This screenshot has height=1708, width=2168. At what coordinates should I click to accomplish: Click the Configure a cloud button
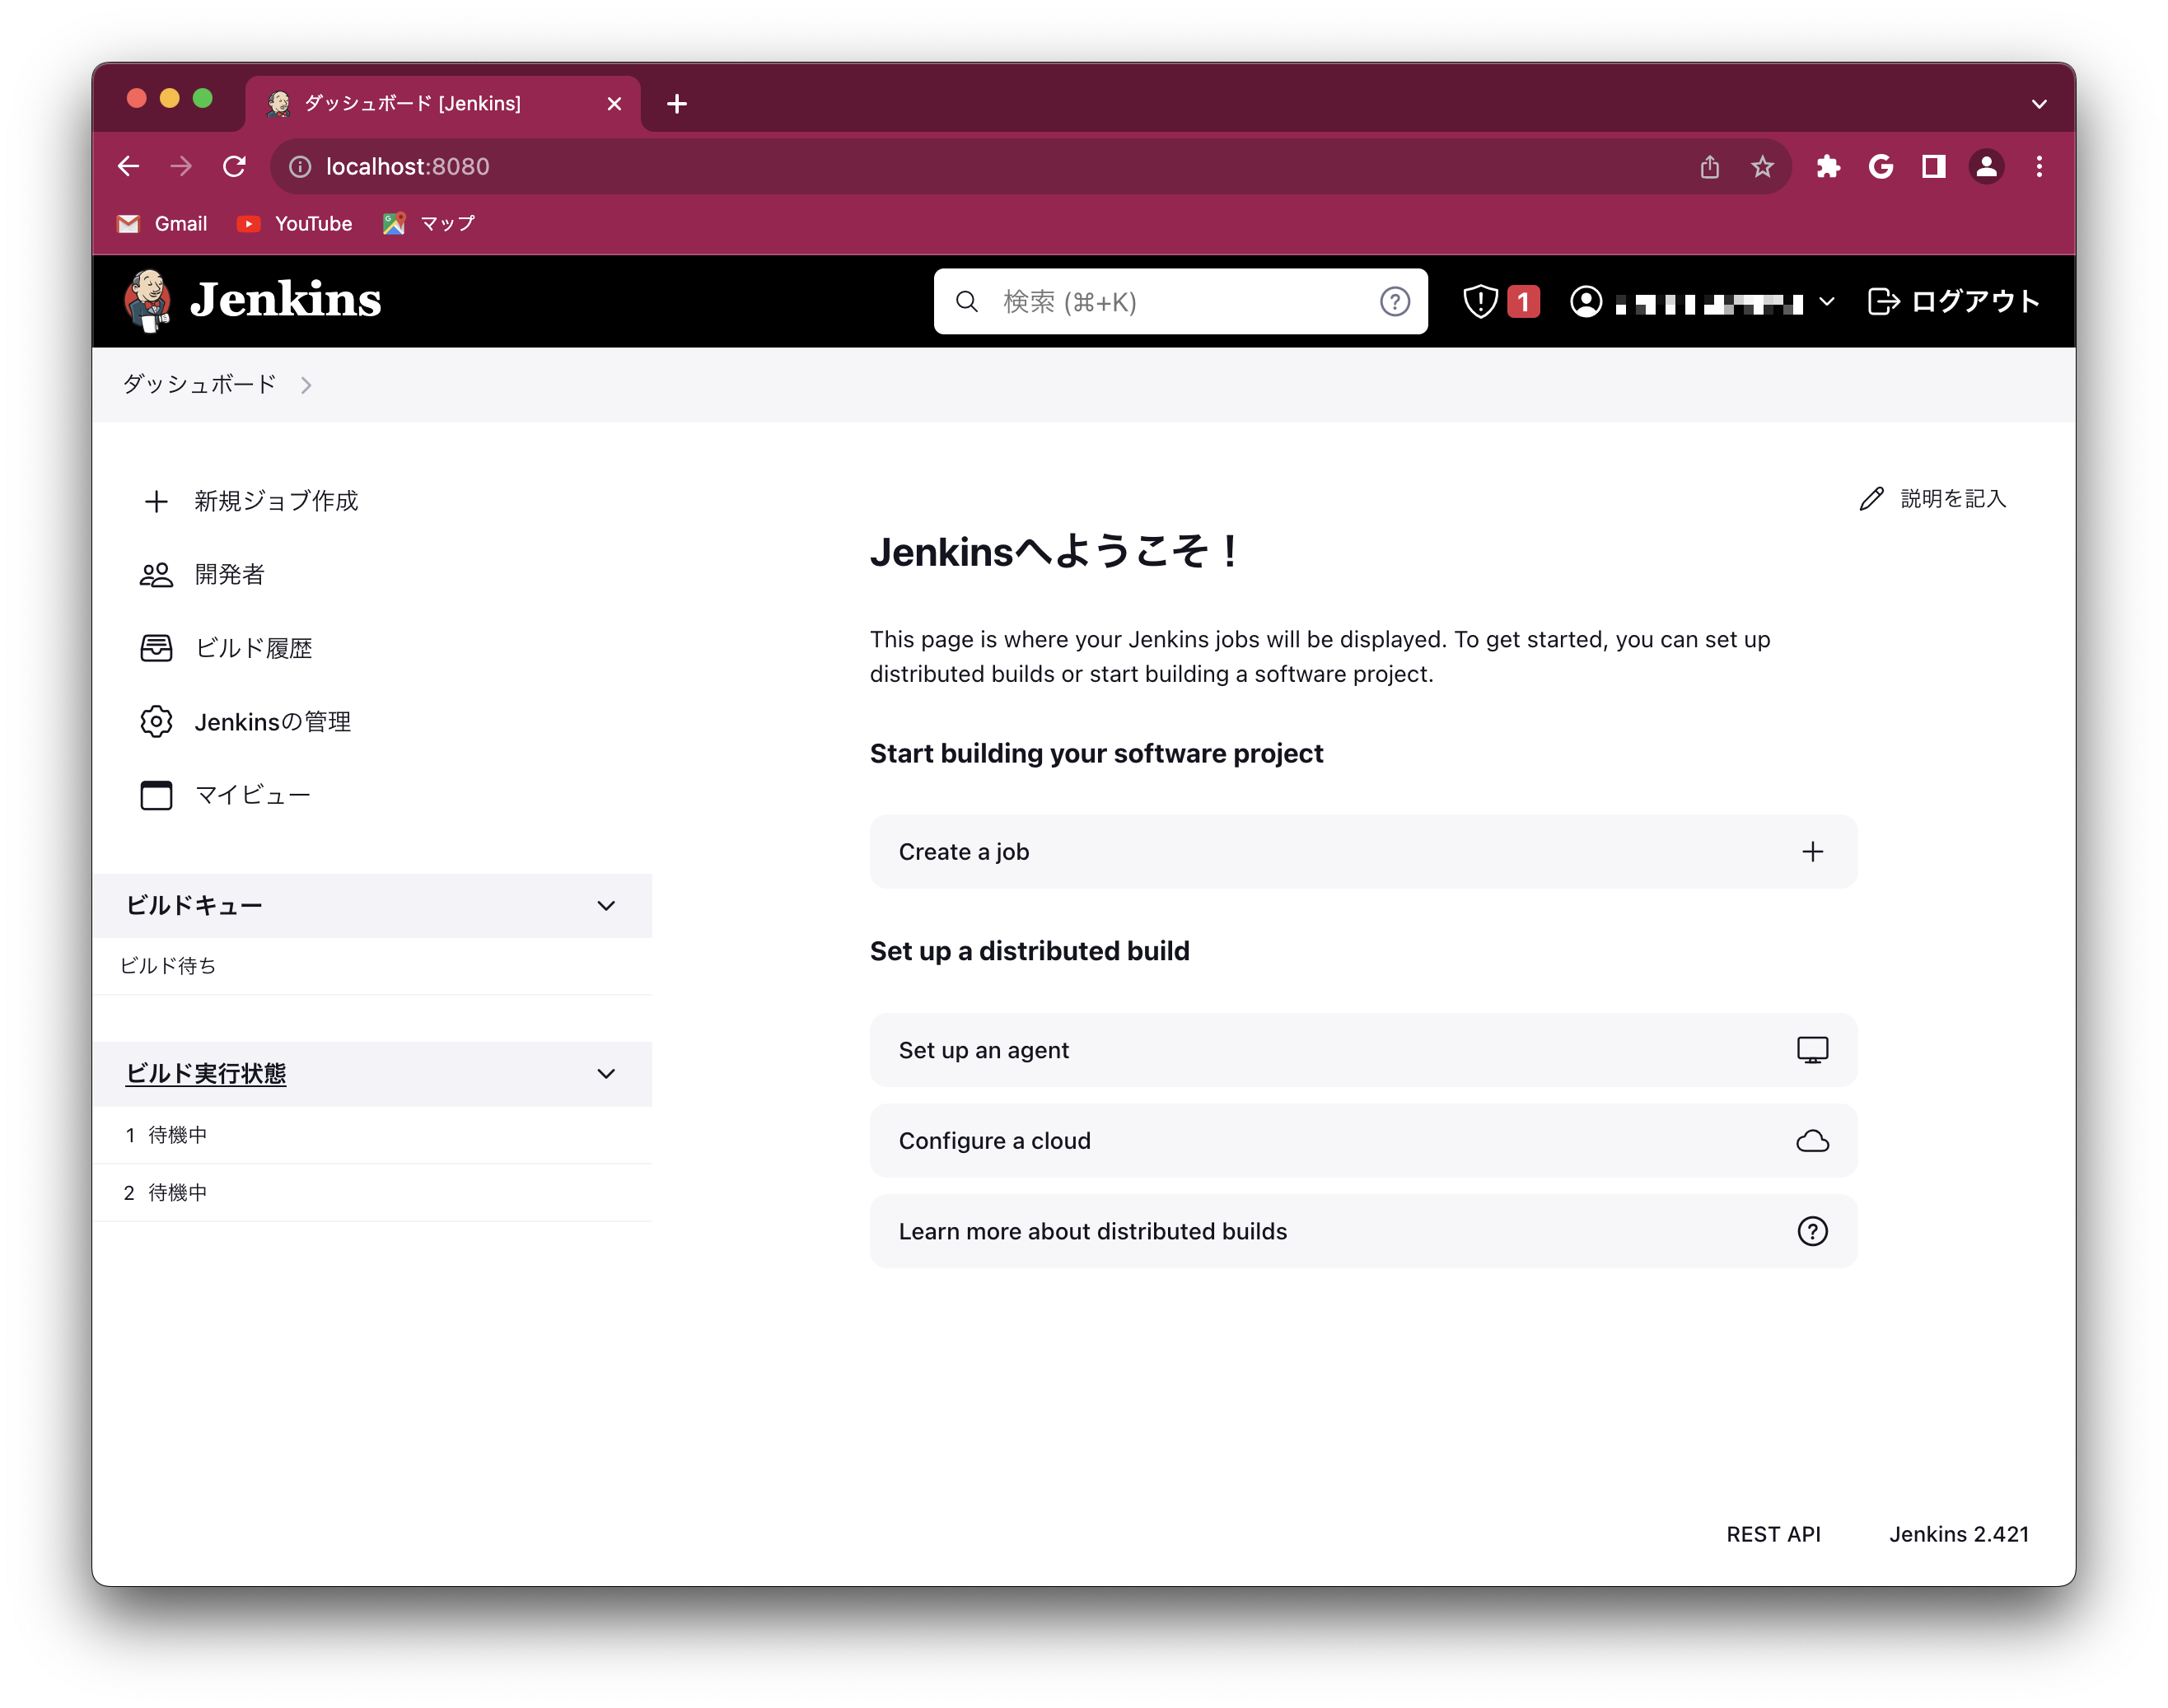(1363, 1141)
